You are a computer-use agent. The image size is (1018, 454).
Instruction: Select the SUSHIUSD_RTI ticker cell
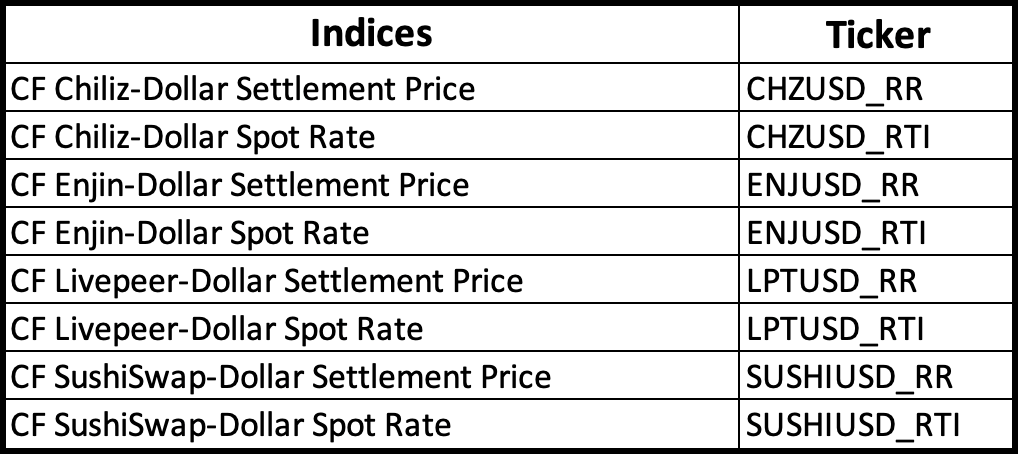click(876, 423)
